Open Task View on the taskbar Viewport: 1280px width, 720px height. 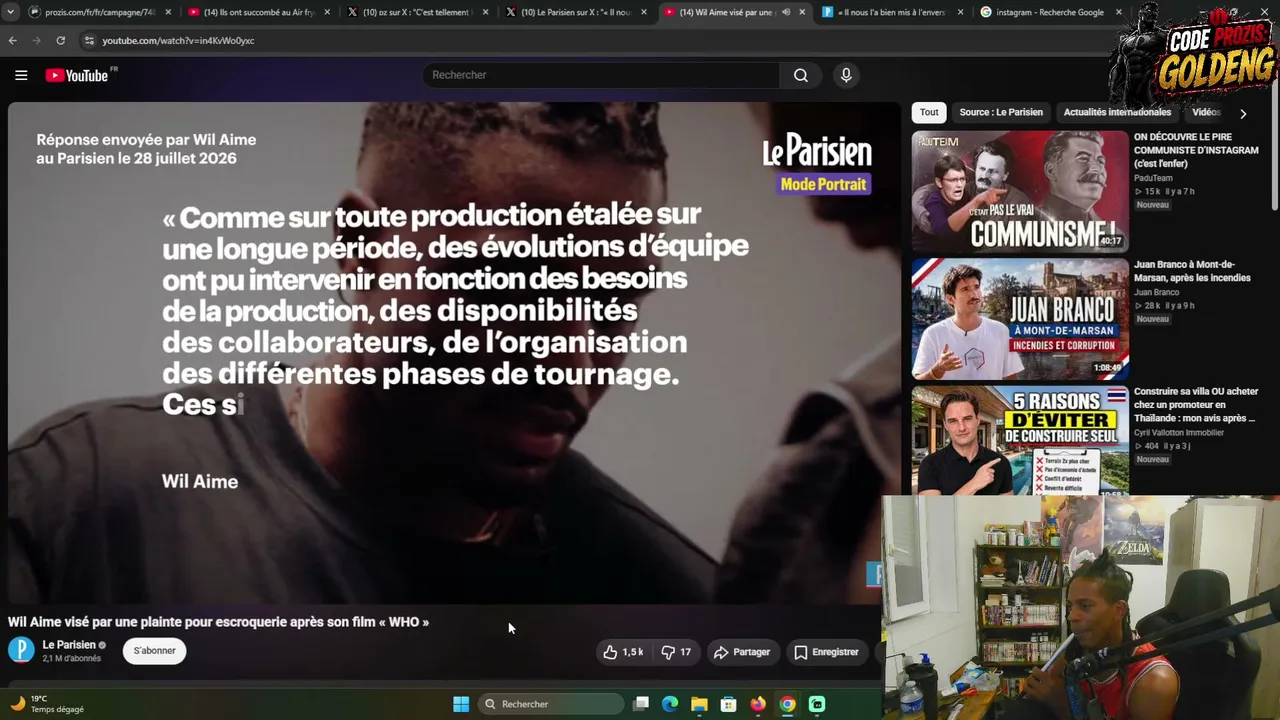click(641, 704)
